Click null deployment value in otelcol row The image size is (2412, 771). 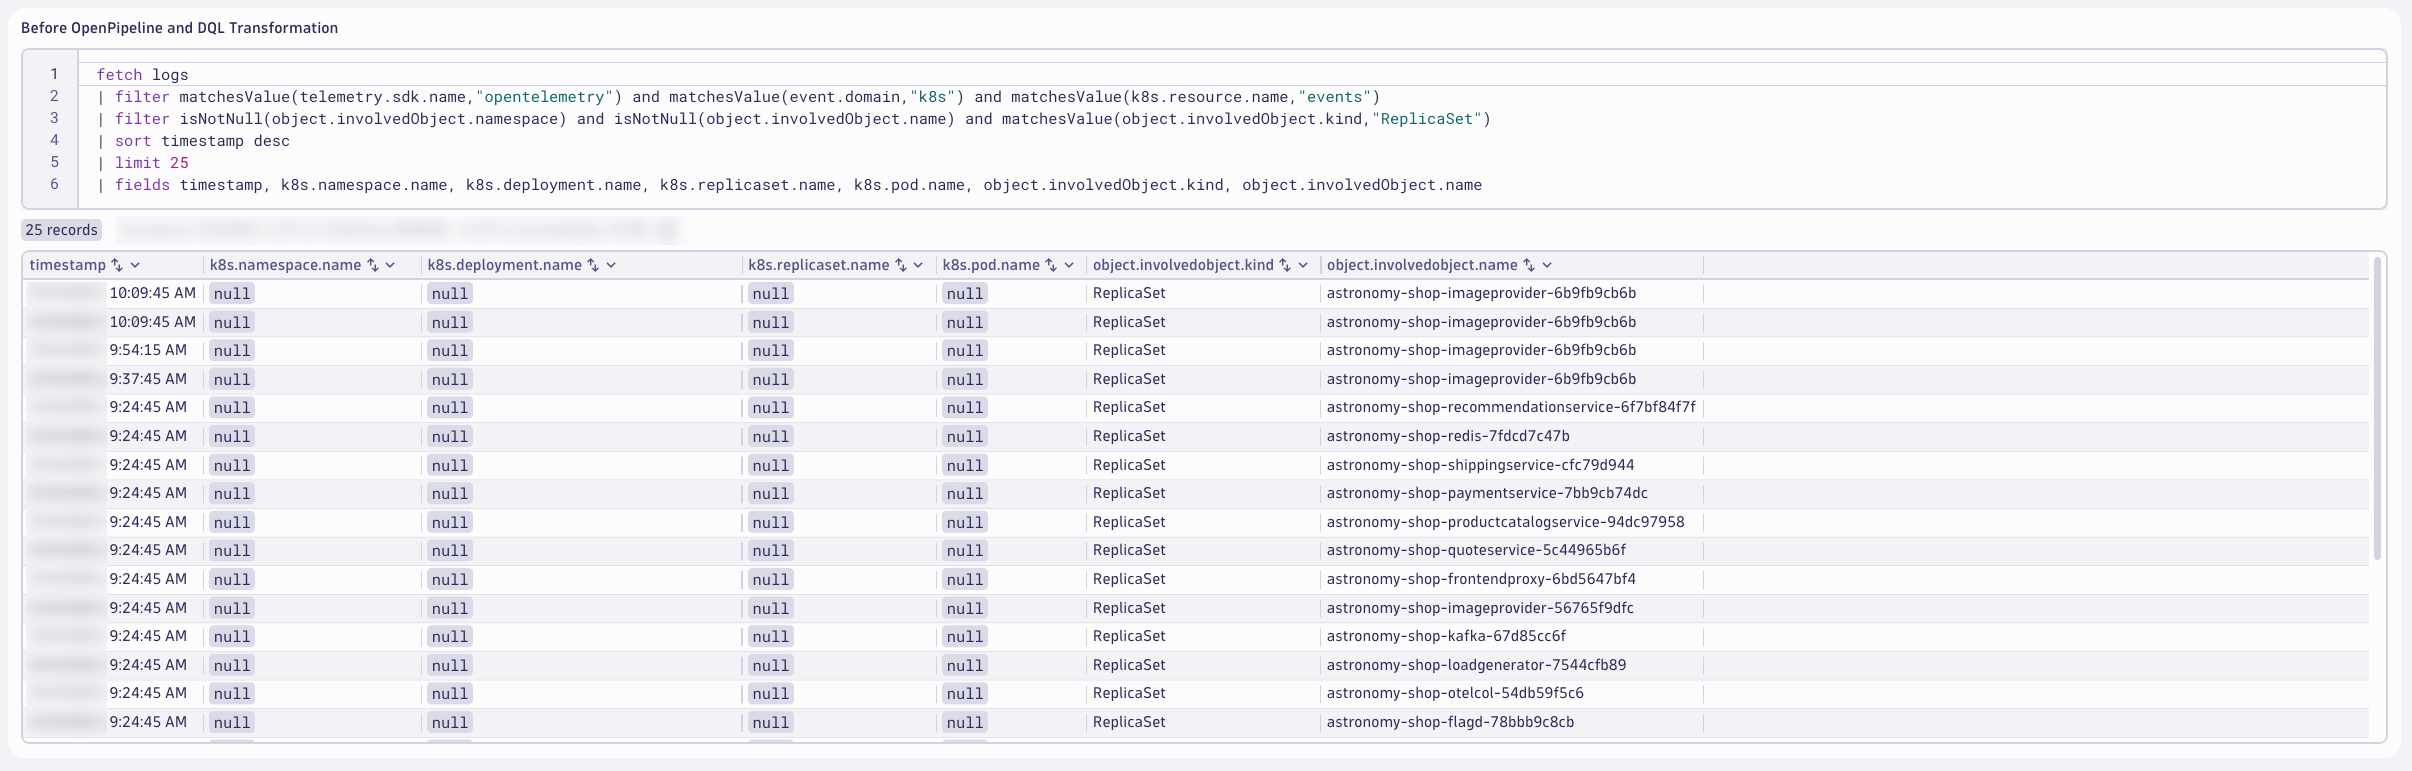(450, 693)
